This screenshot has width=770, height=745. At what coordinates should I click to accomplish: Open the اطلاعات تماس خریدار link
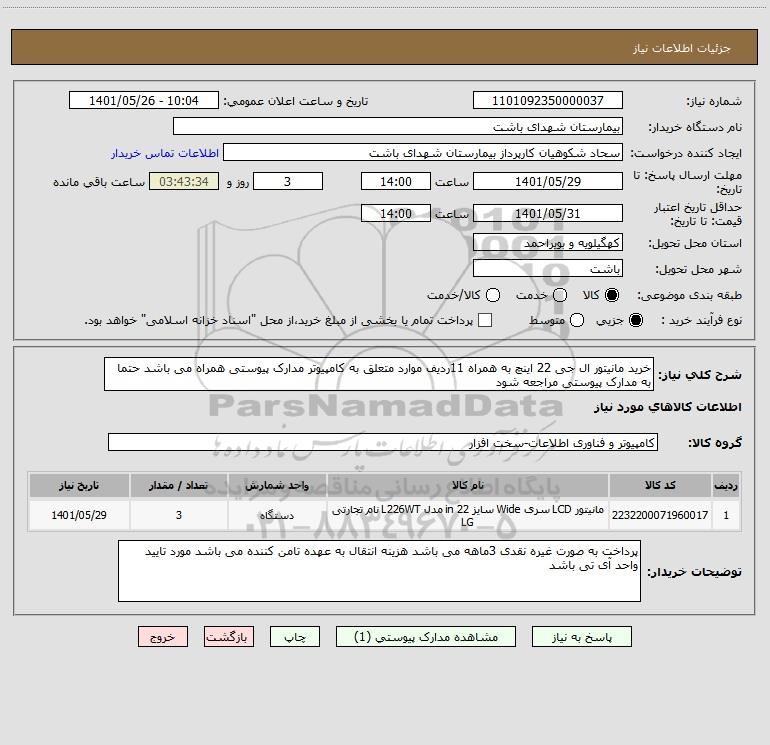[x=165, y=153]
